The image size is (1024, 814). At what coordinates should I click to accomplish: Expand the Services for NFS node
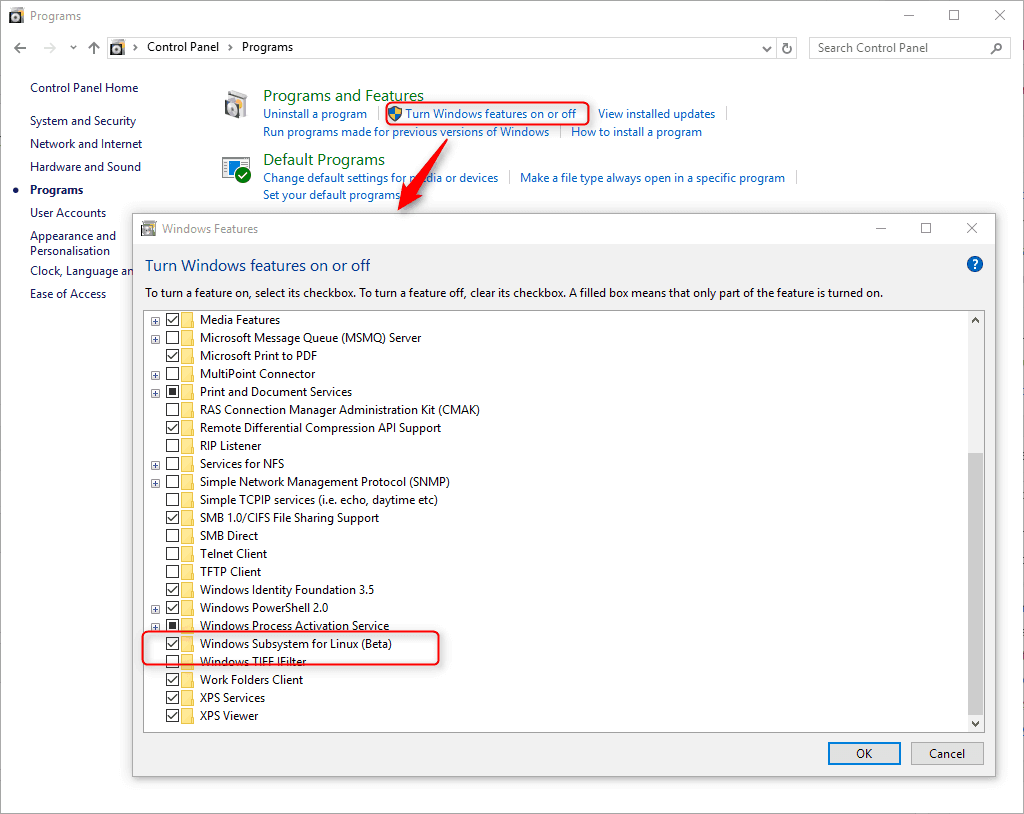point(155,464)
